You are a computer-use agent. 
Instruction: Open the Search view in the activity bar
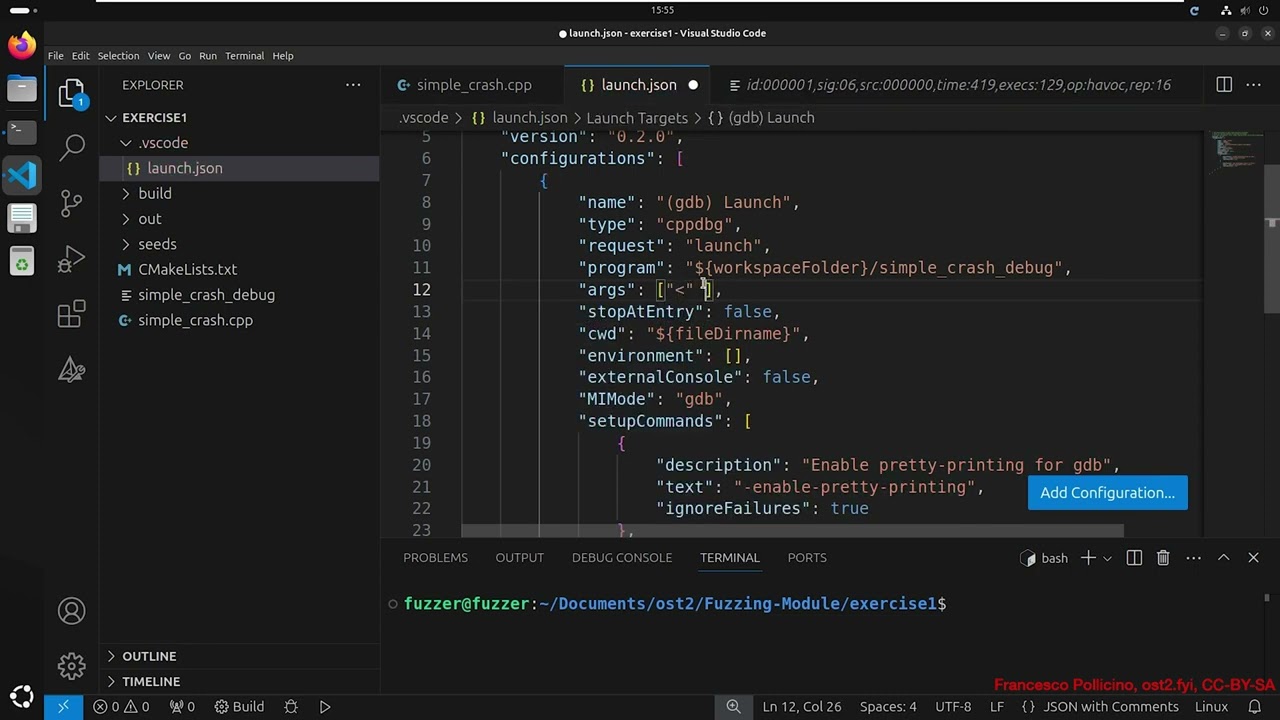[72, 148]
